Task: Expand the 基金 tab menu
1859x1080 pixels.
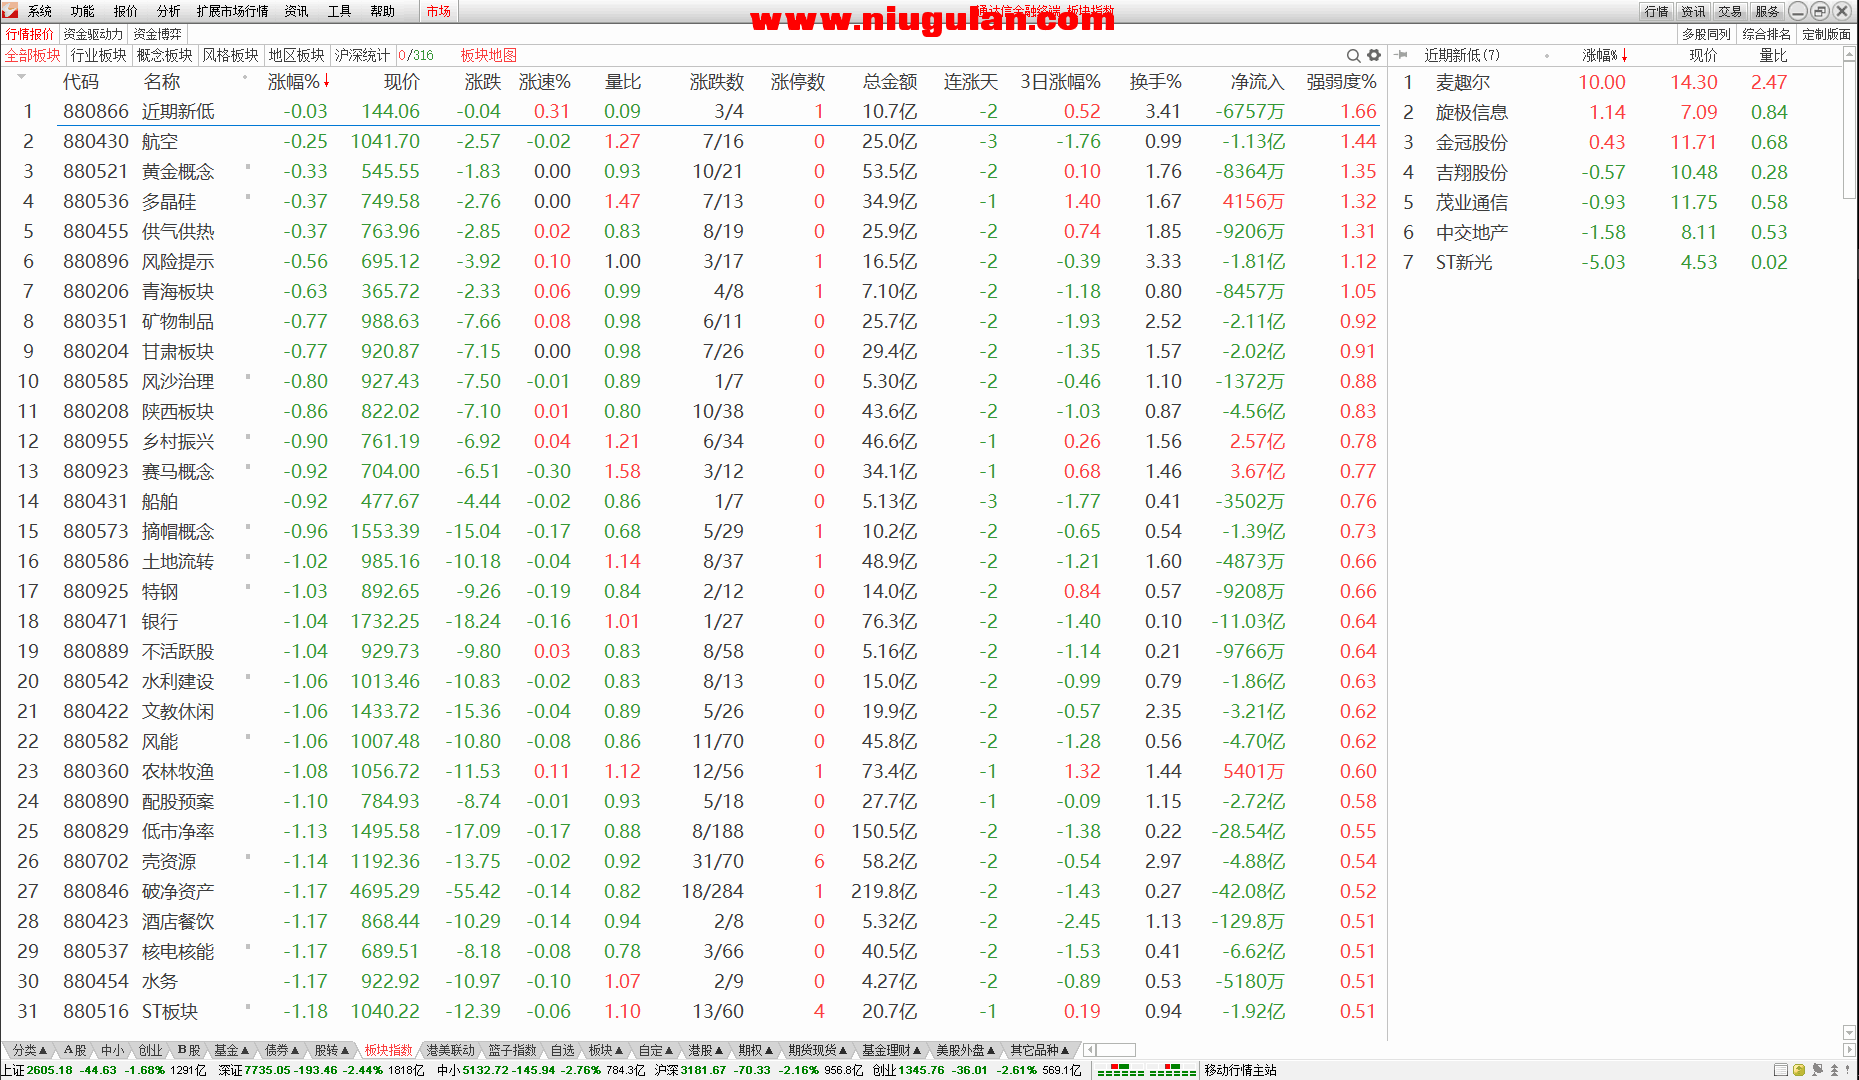Action: coord(232,1050)
